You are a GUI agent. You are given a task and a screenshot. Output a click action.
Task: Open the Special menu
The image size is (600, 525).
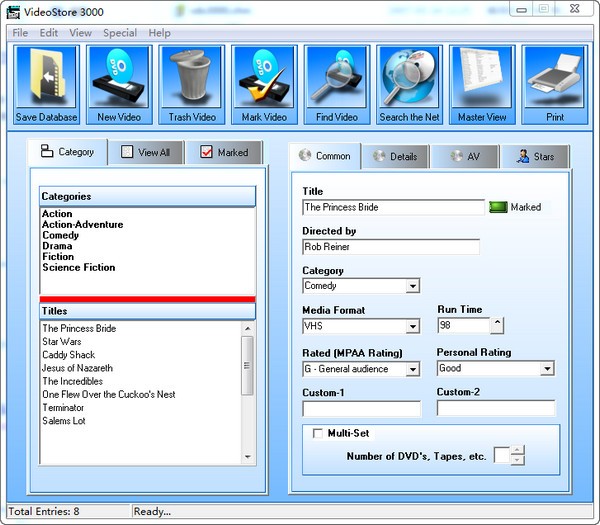pyautogui.click(x=120, y=33)
